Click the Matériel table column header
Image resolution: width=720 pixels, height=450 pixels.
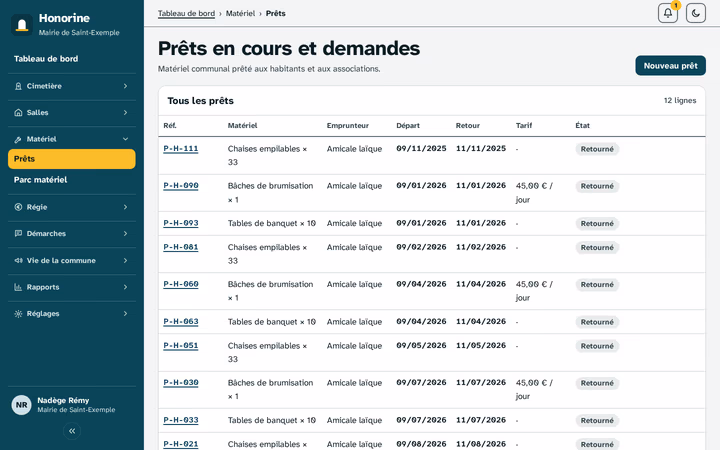tap(242, 125)
